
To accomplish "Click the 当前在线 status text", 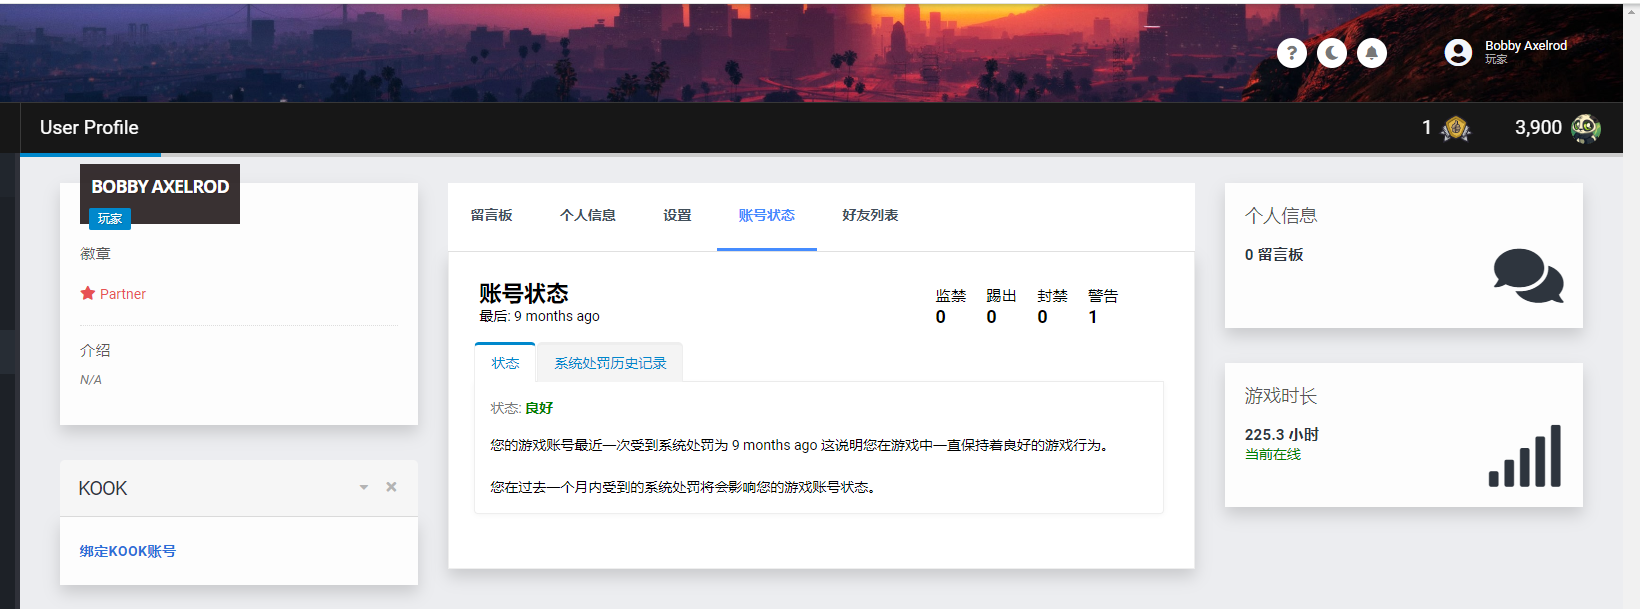I will [1273, 455].
